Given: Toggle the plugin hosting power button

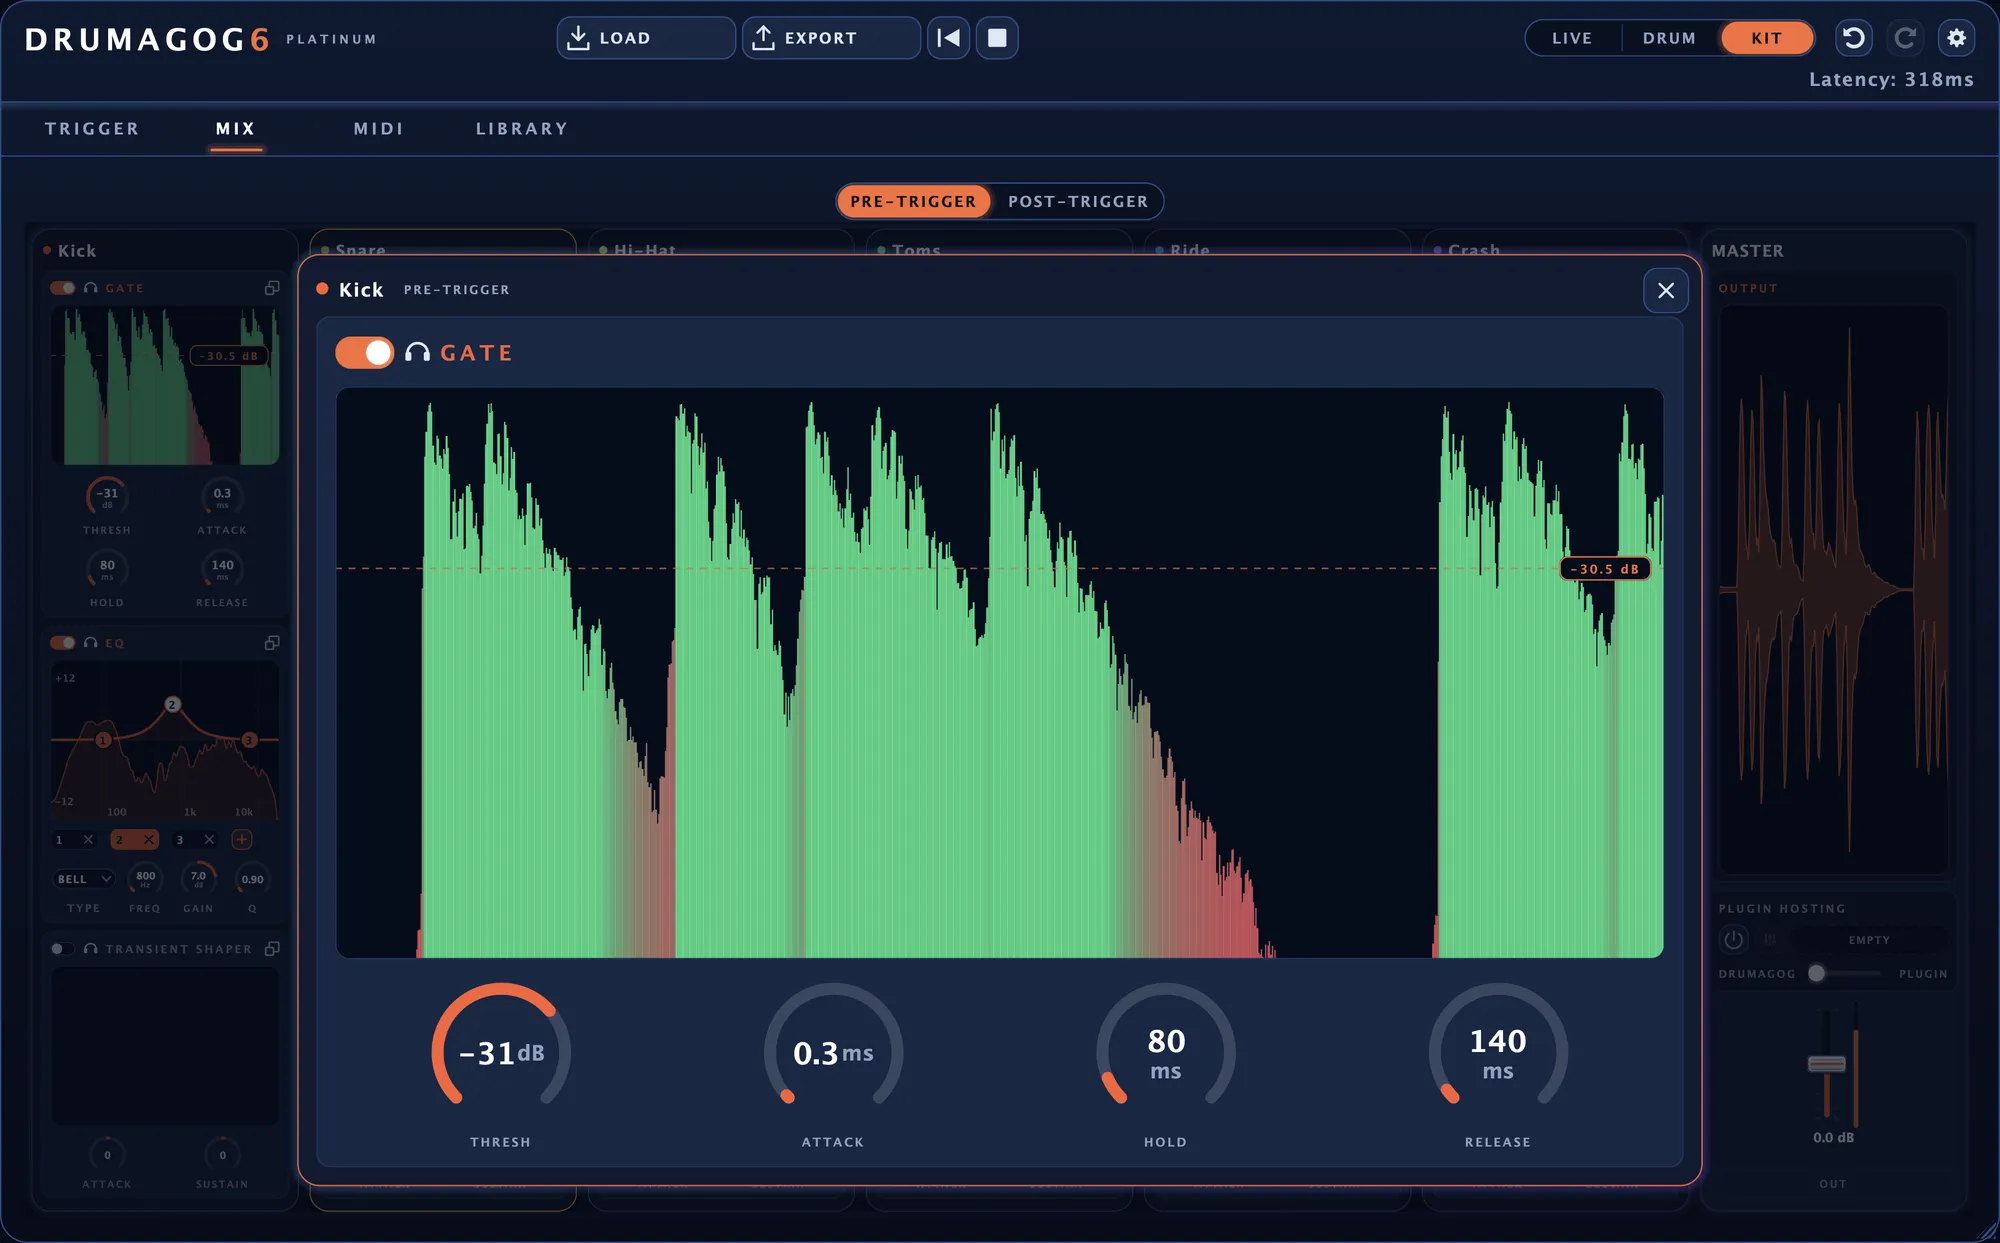Looking at the screenshot, I should pos(1734,940).
